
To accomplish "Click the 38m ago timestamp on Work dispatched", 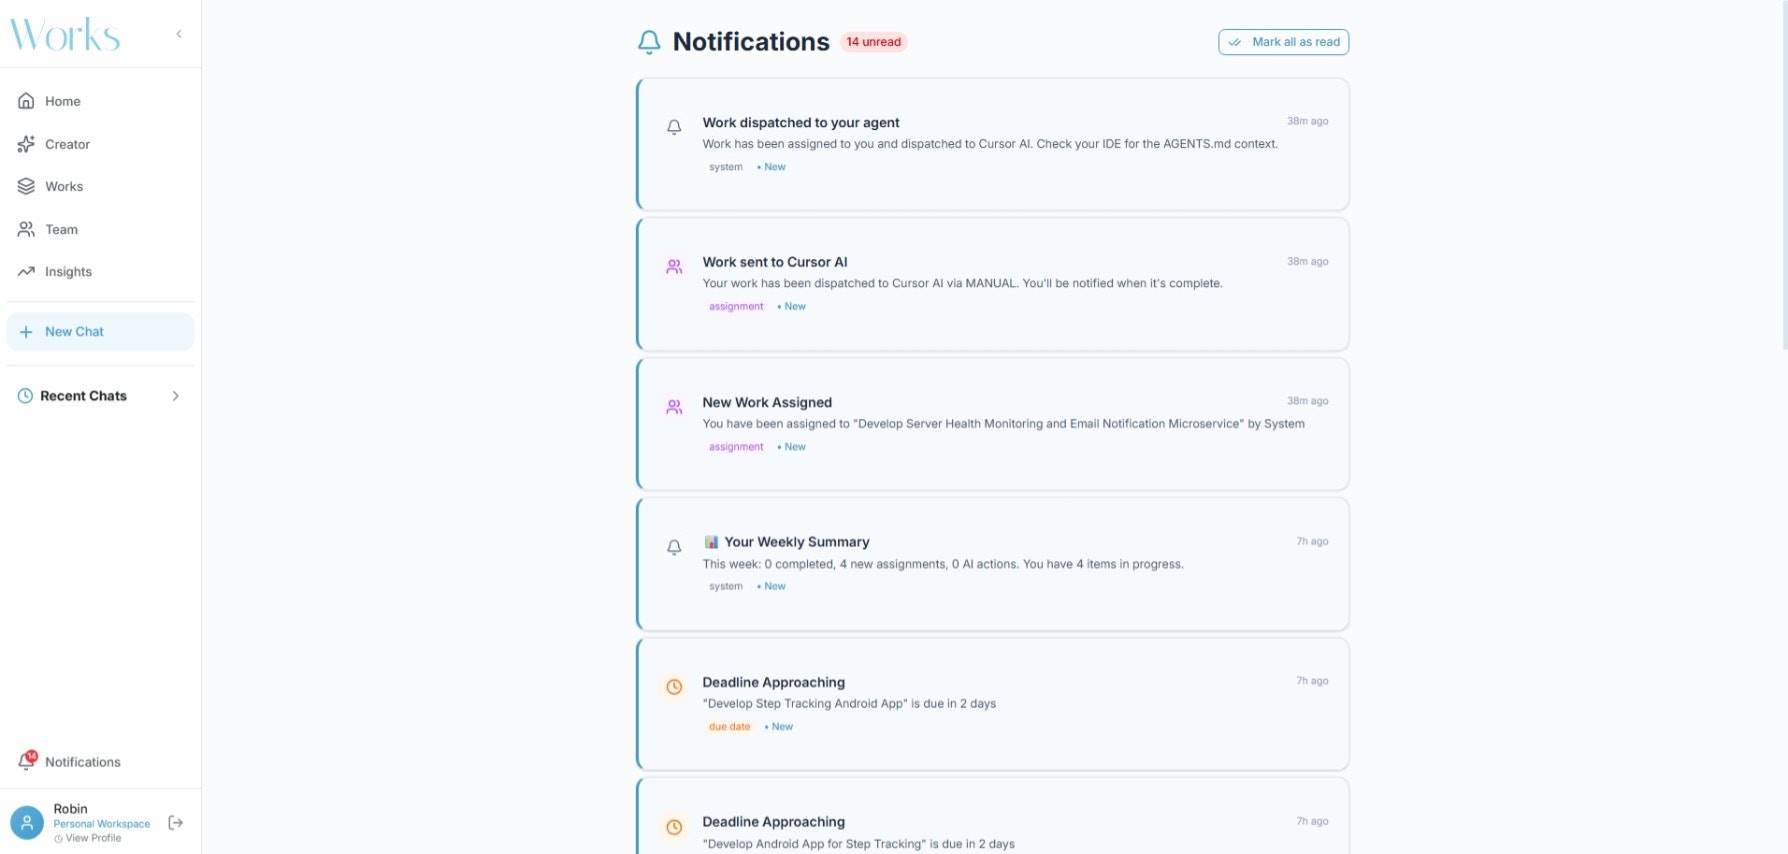I will [1307, 121].
